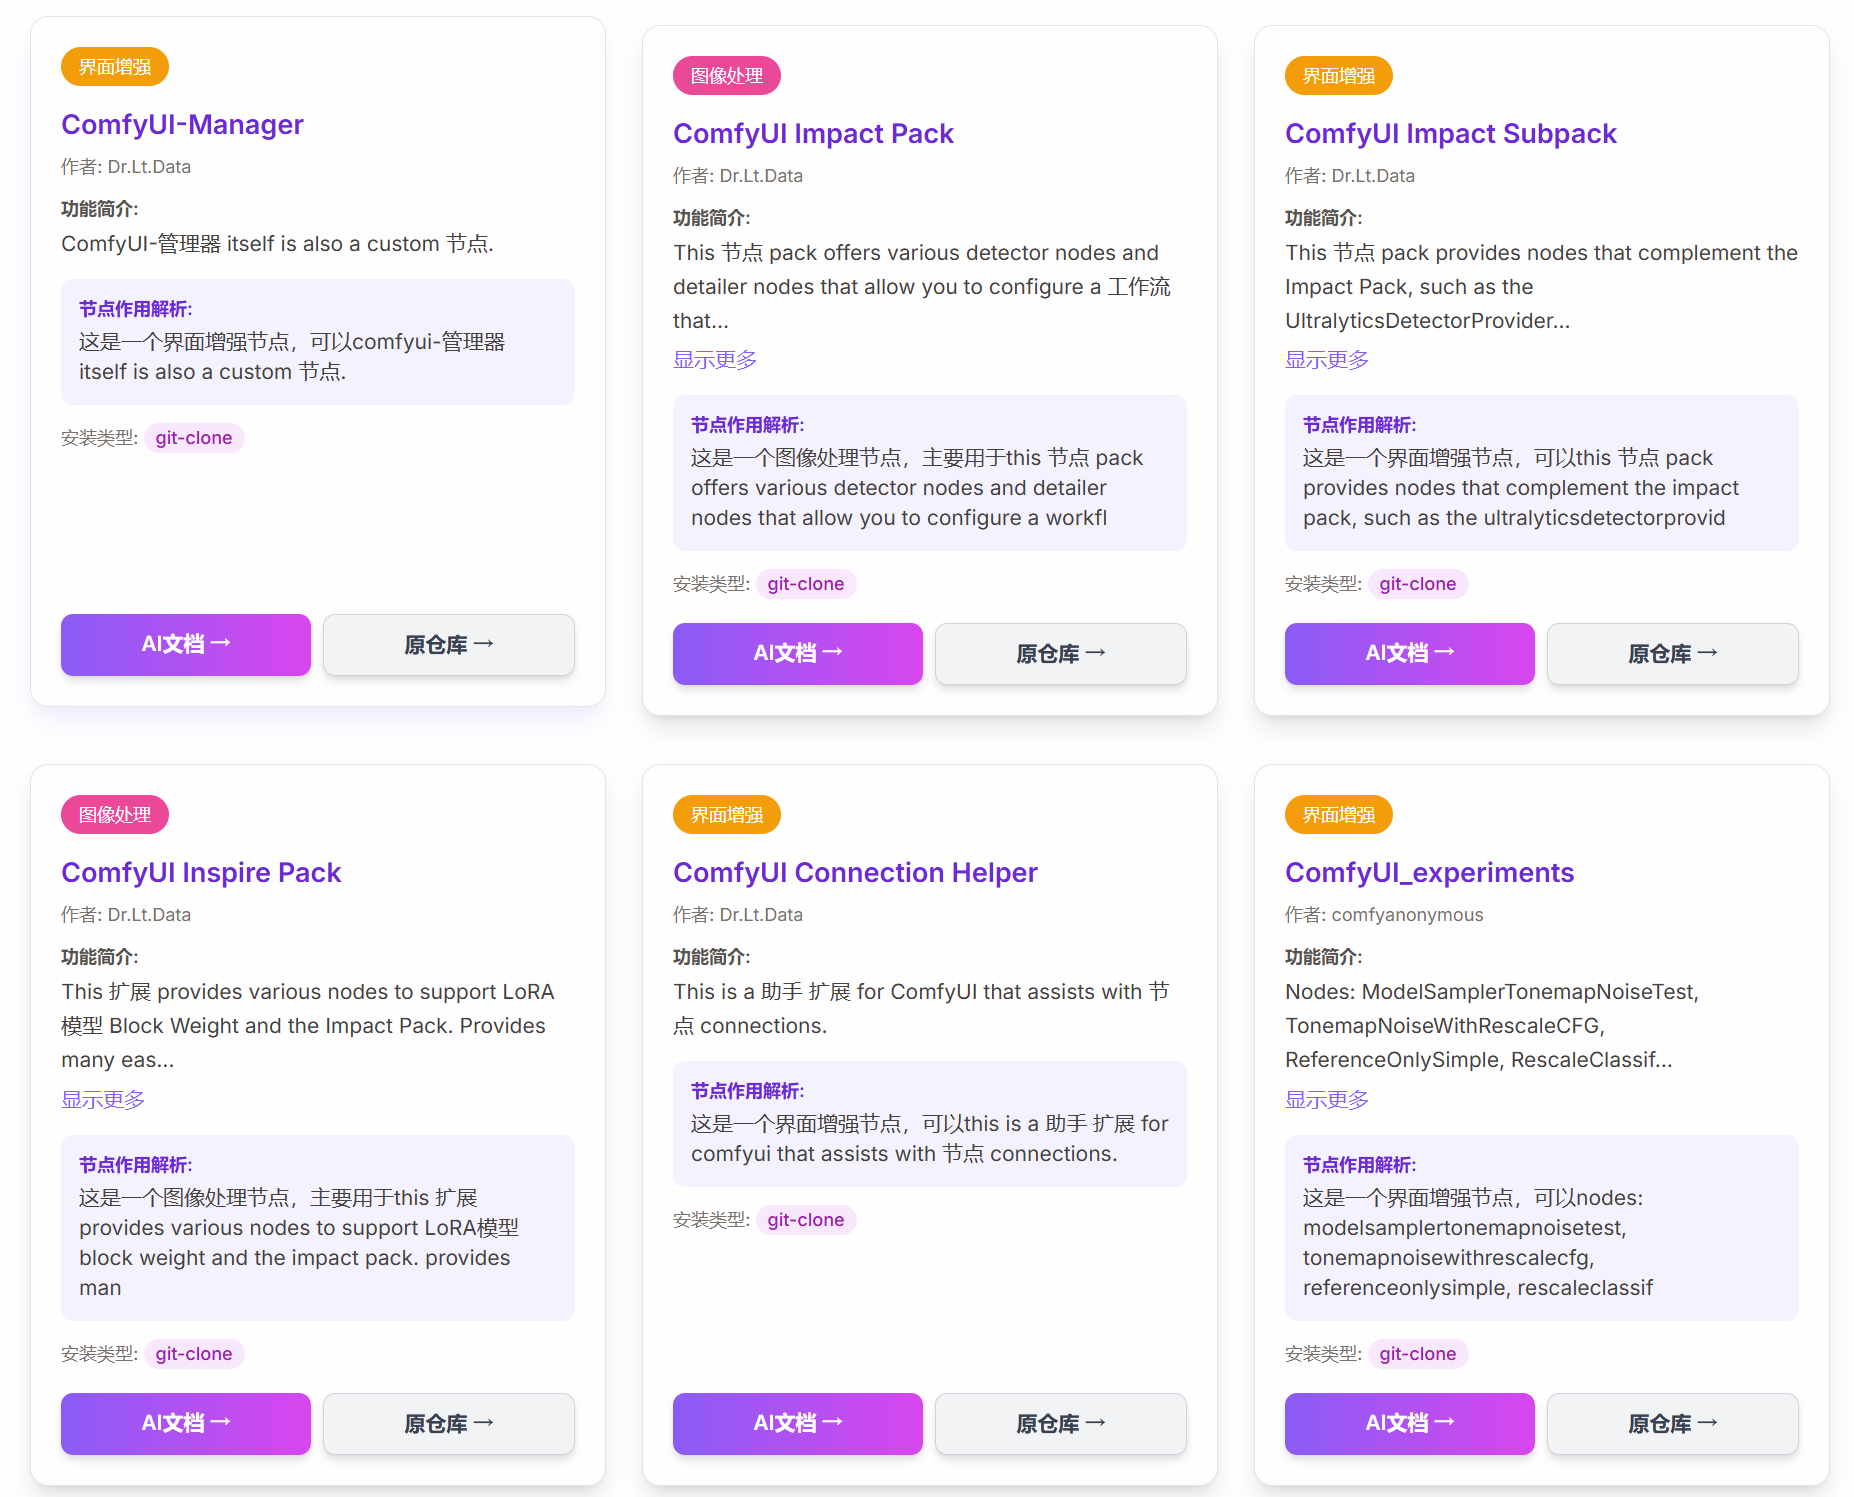This screenshot has height=1497, width=1854.
Task: Click the ComfyUI_experiments title
Action: coord(1429,872)
